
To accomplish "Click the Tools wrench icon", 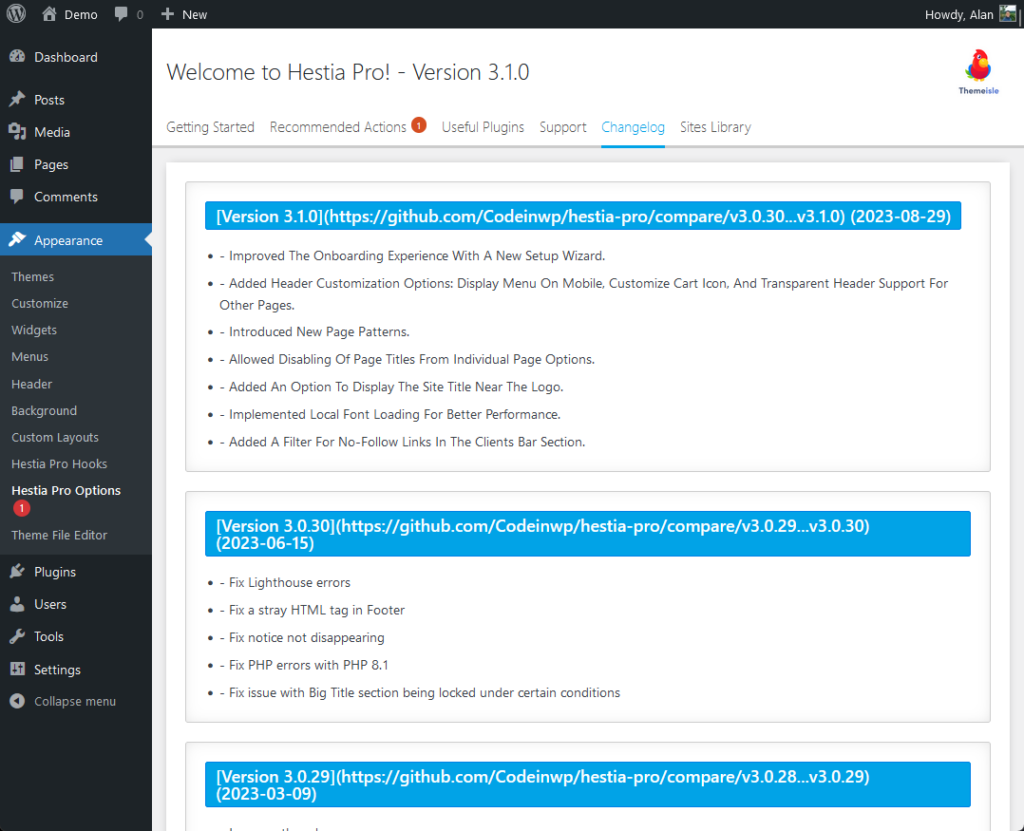I will click(x=17, y=636).
